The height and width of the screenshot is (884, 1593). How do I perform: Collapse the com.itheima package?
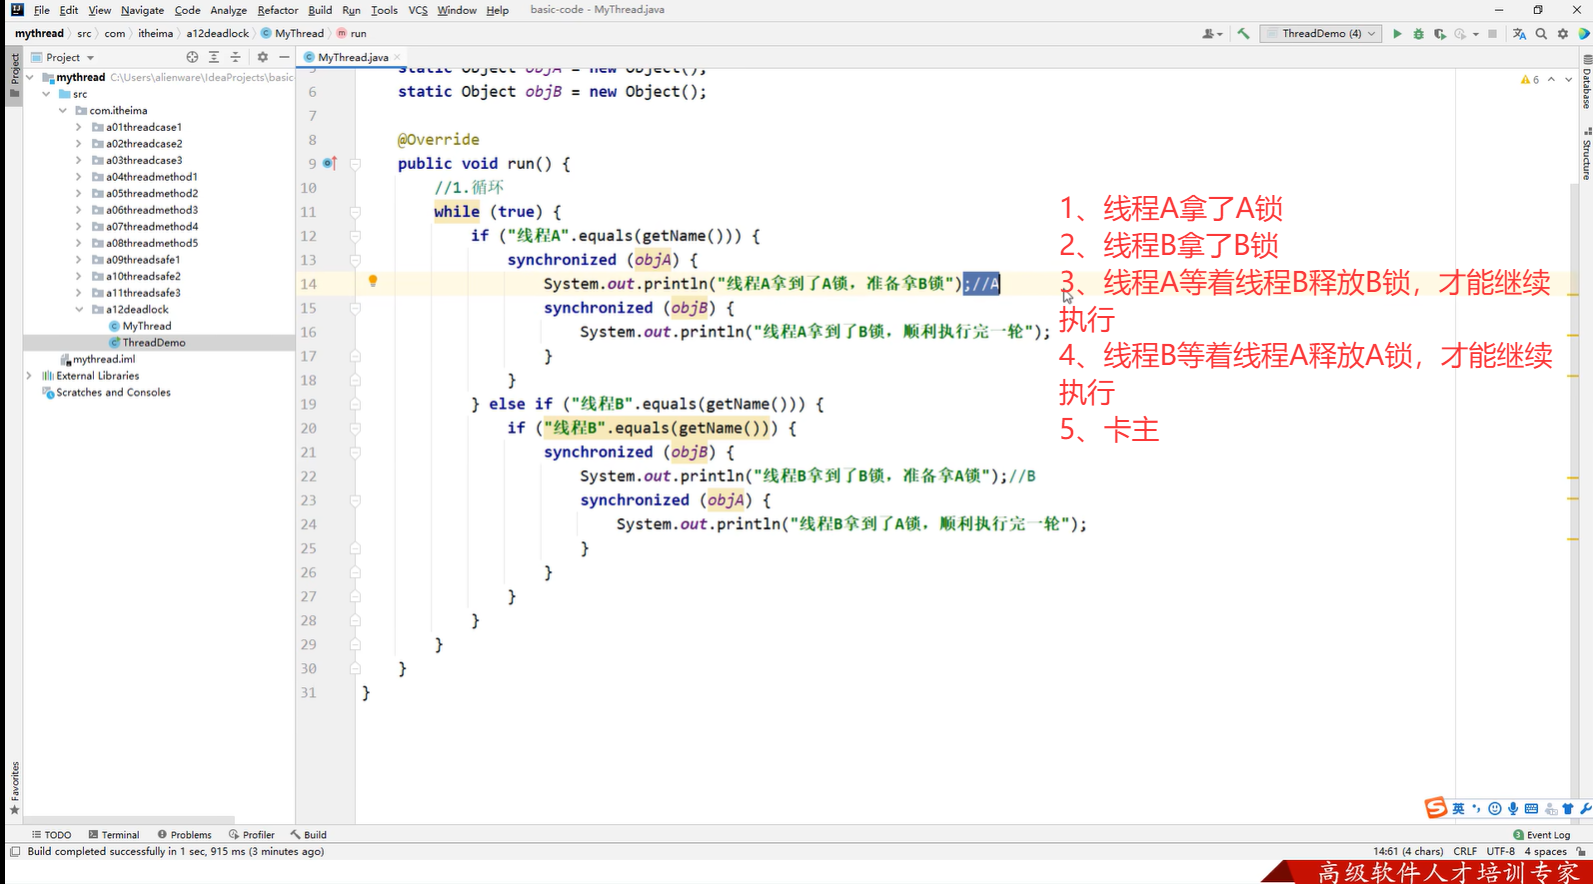point(63,111)
